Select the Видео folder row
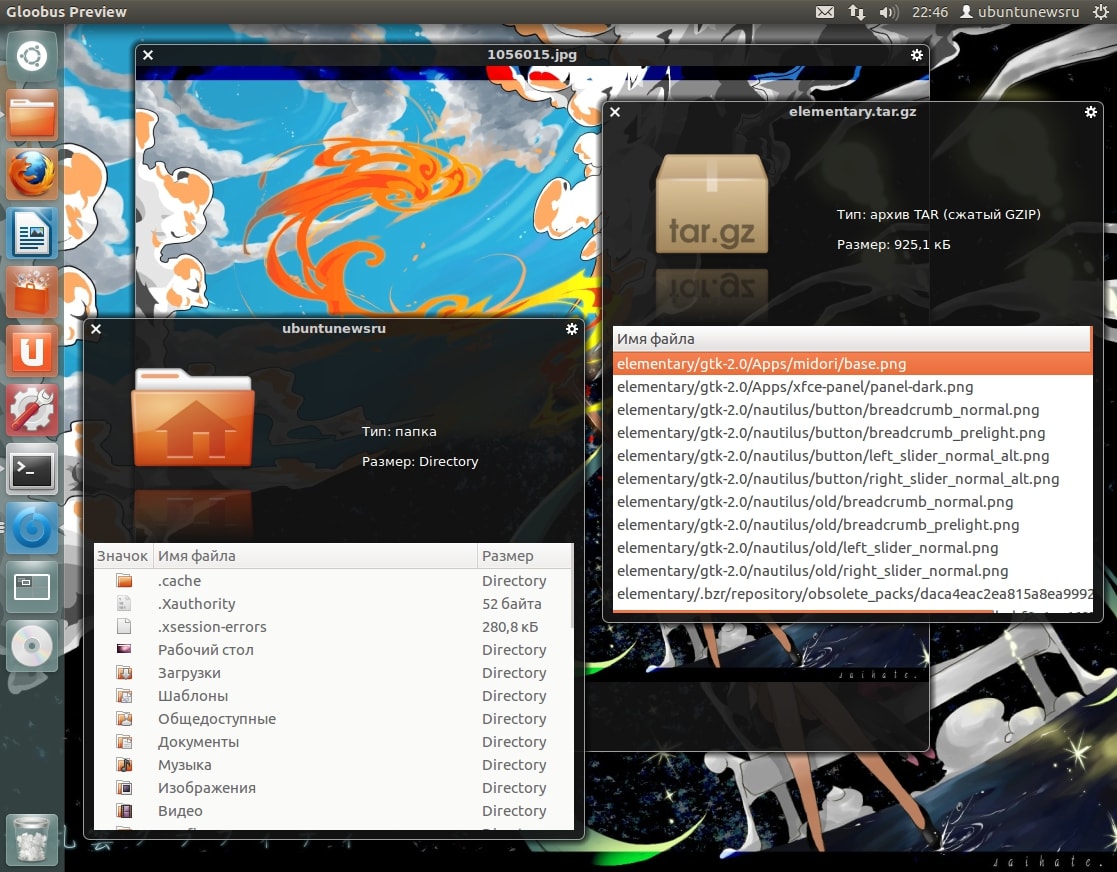This screenshot has width=1117, height=872. (333, 811)
